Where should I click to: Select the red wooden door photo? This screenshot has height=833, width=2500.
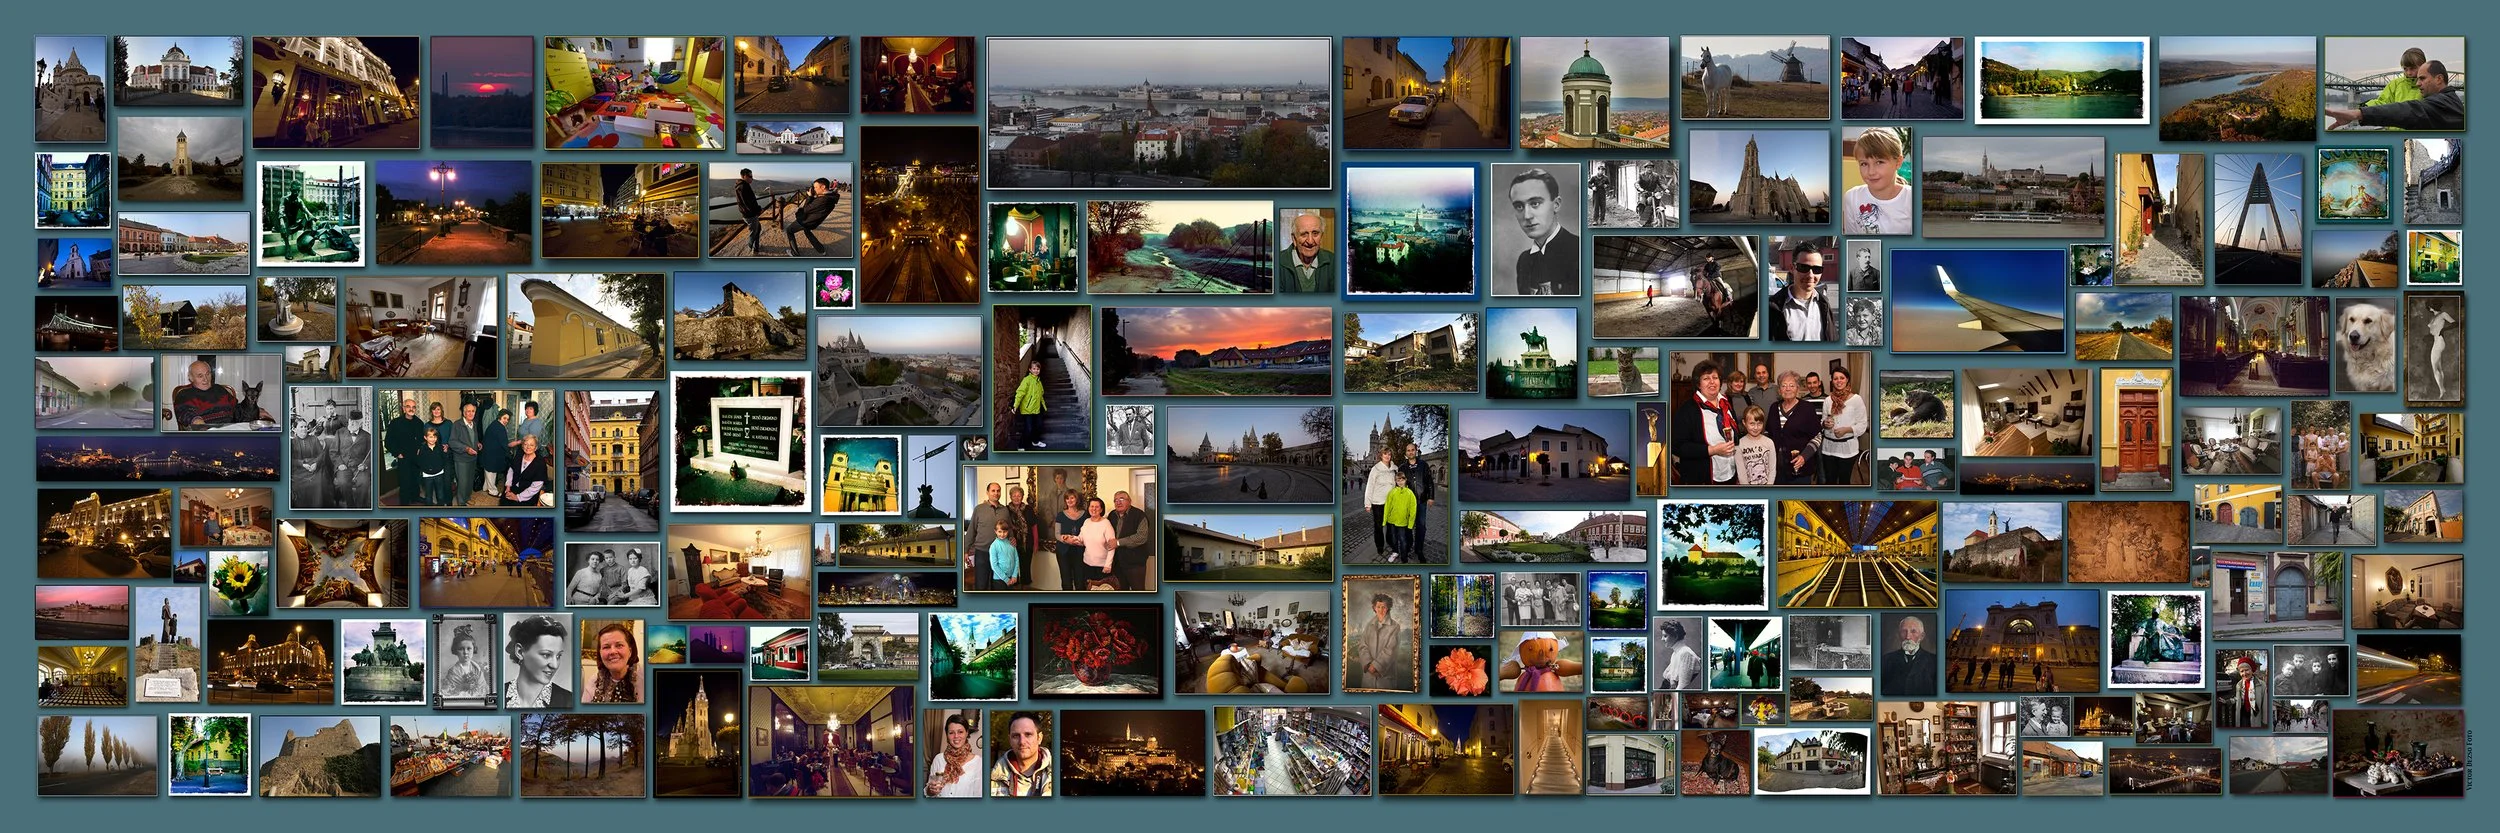click(x=2135, y=429)
